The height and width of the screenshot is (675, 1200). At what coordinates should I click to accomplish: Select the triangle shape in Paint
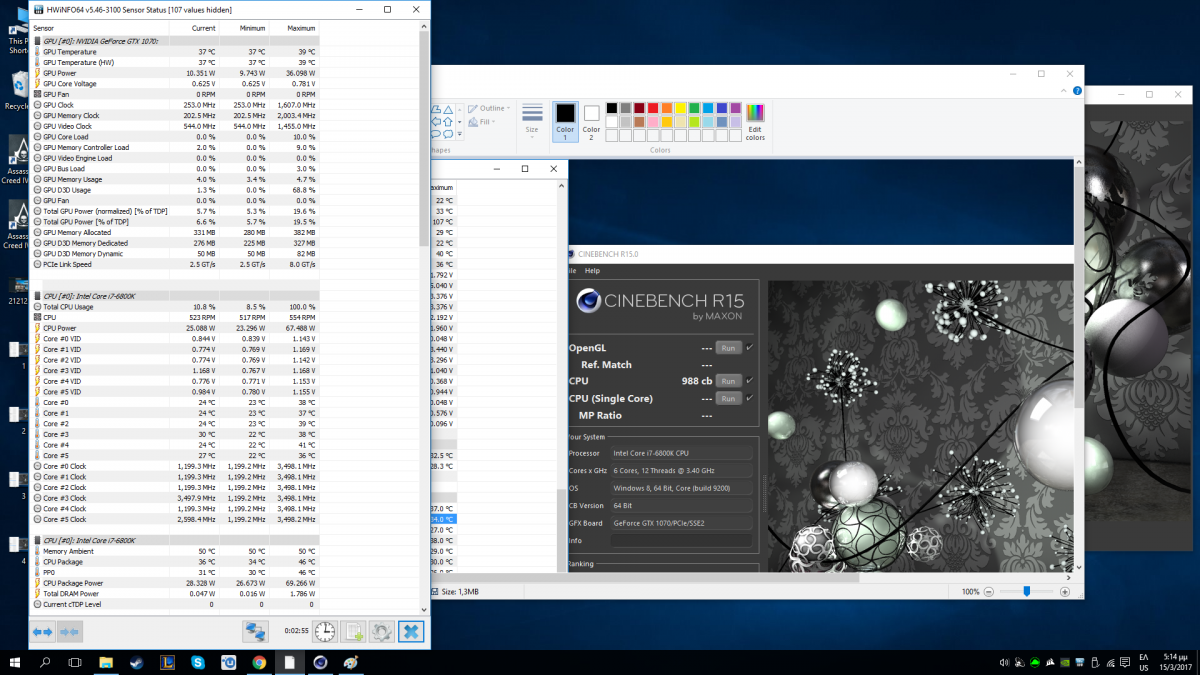(x=447, y=109)
